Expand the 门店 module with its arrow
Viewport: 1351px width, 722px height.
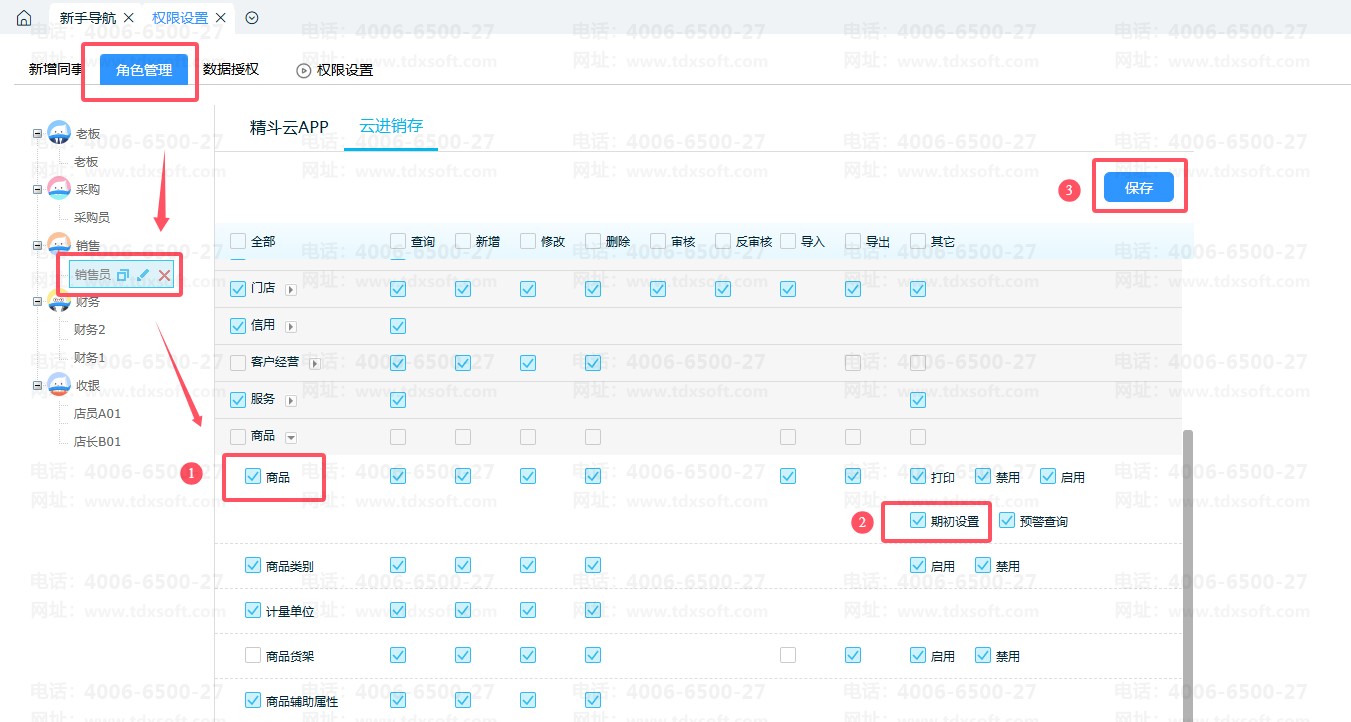(291, 289)
